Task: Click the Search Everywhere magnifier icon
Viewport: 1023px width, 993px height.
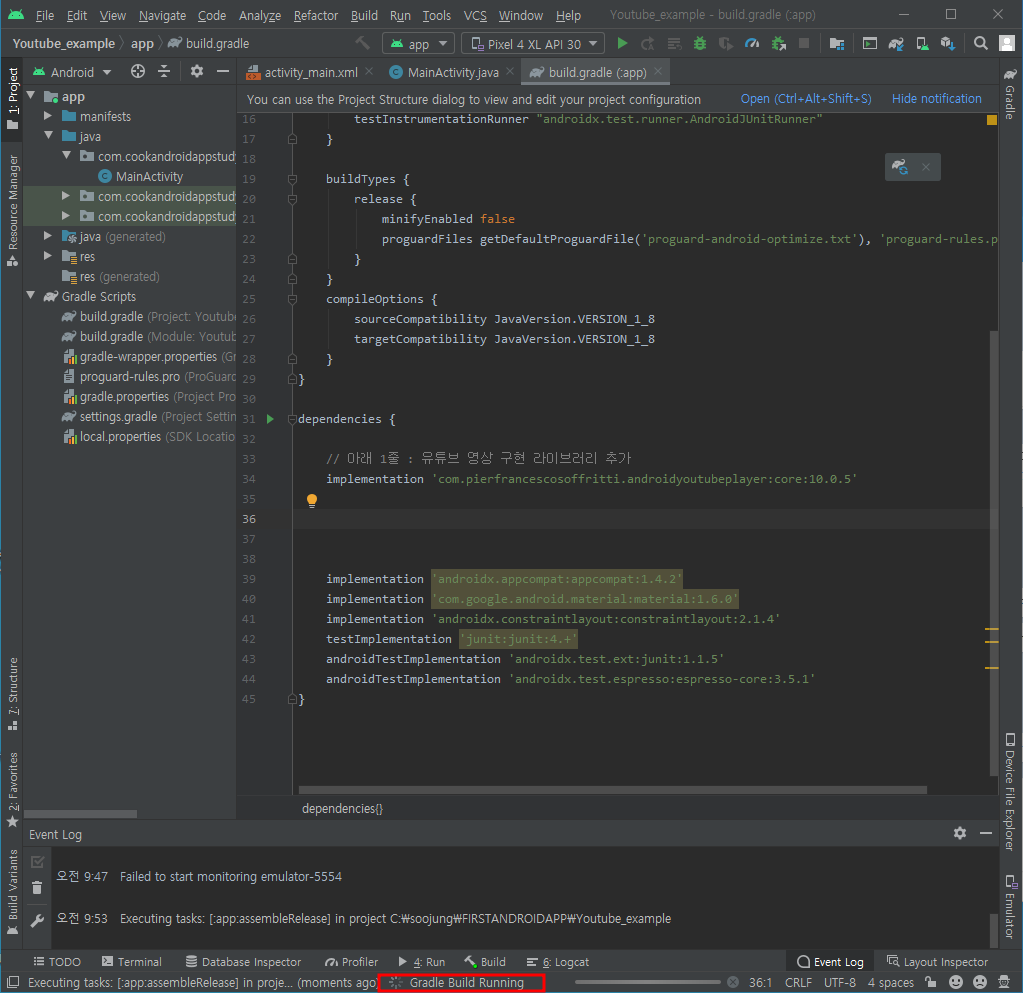Action: 980,44
